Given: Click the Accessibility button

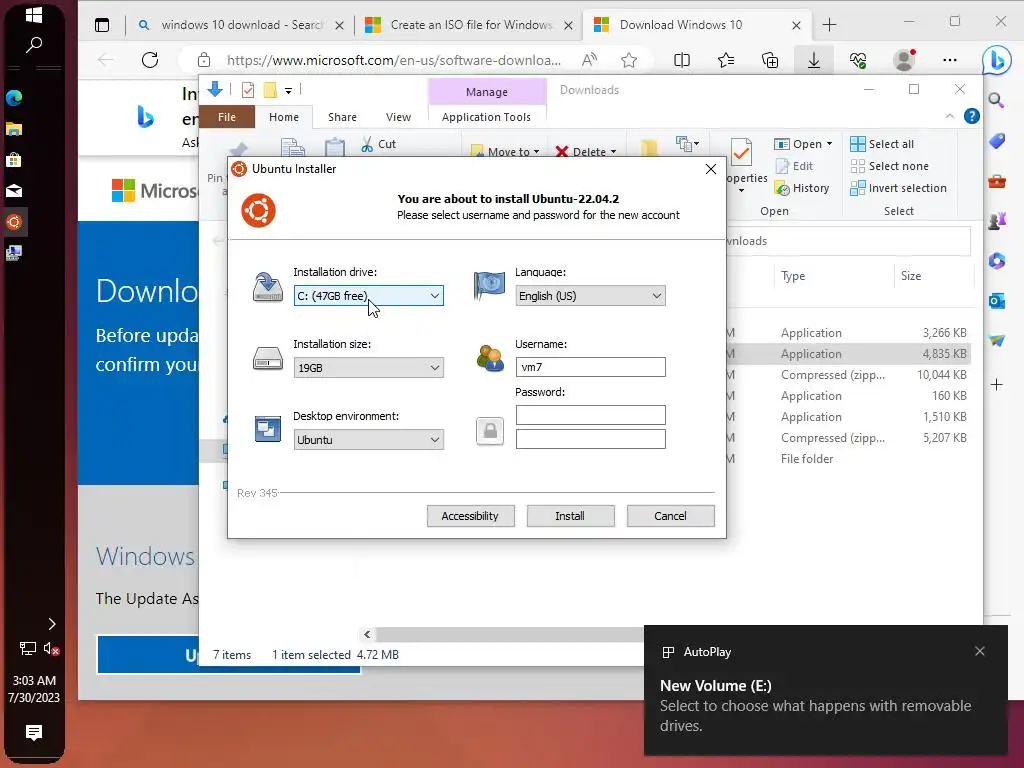Looking at the screenshot, I should click(470, 516).
